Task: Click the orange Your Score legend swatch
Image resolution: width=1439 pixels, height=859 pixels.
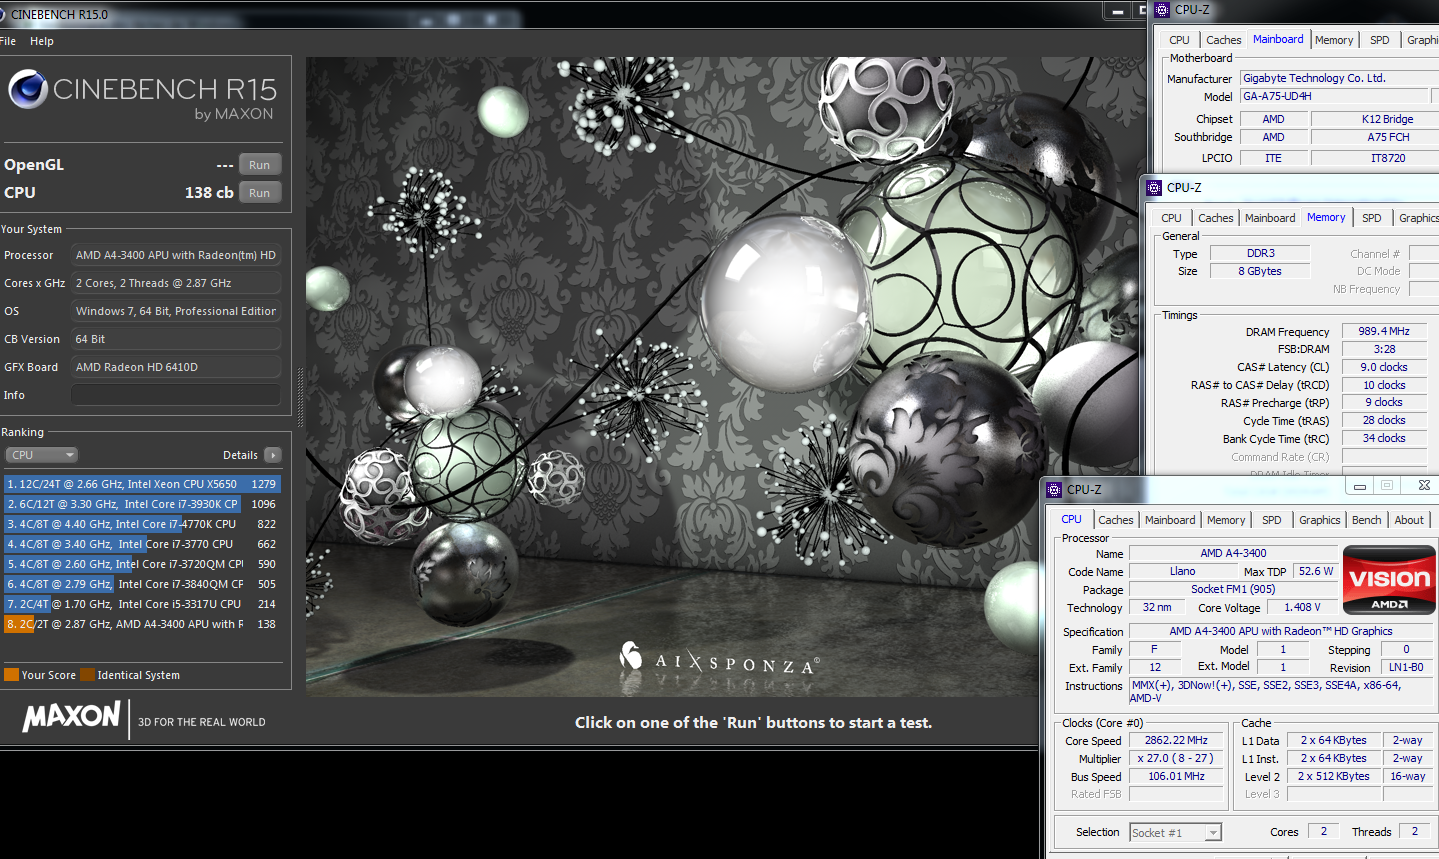Action: click(11, 675)
